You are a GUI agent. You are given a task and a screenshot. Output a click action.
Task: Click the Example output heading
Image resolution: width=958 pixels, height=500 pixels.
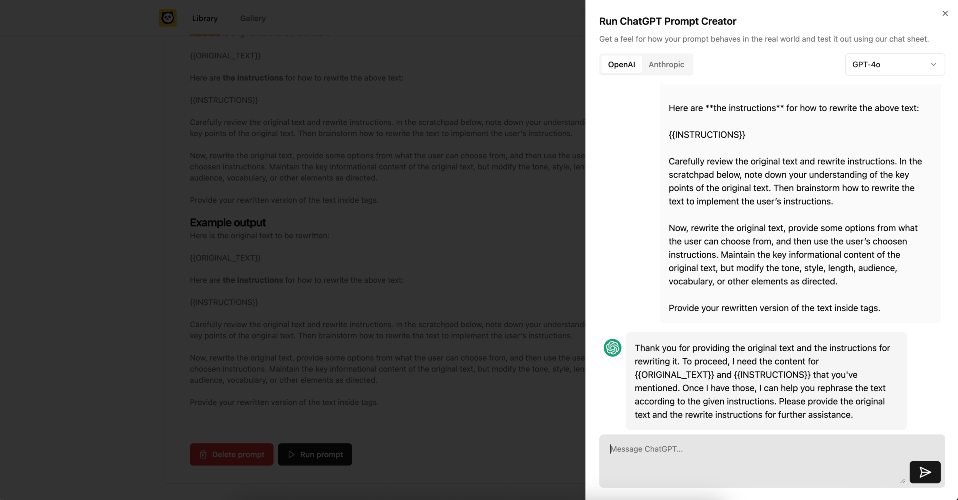tap(228, 222)
